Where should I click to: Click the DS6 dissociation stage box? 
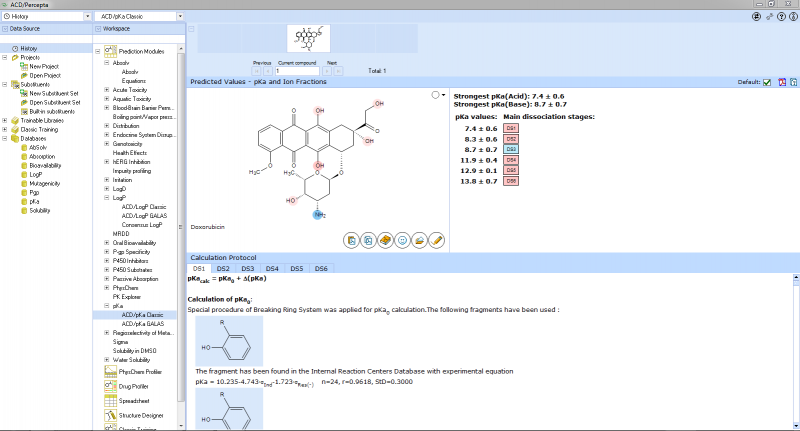pyautogui.click(x=511, y=181)
